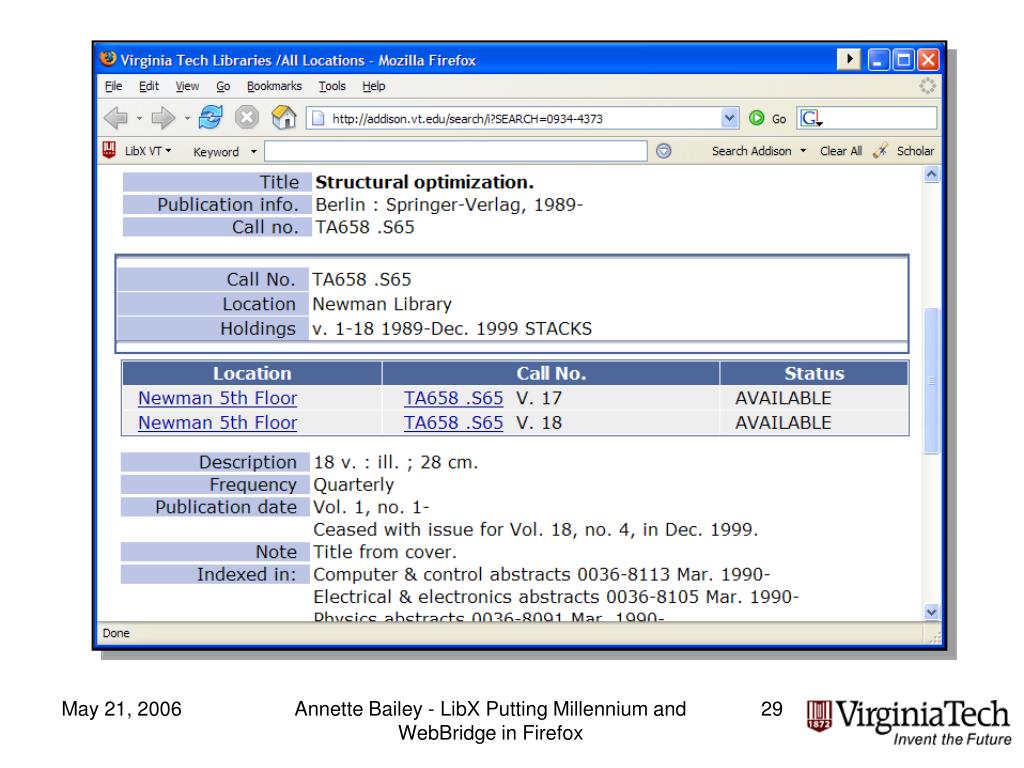
Task: Click the slide number 29
Action: [x=771, y=709]
